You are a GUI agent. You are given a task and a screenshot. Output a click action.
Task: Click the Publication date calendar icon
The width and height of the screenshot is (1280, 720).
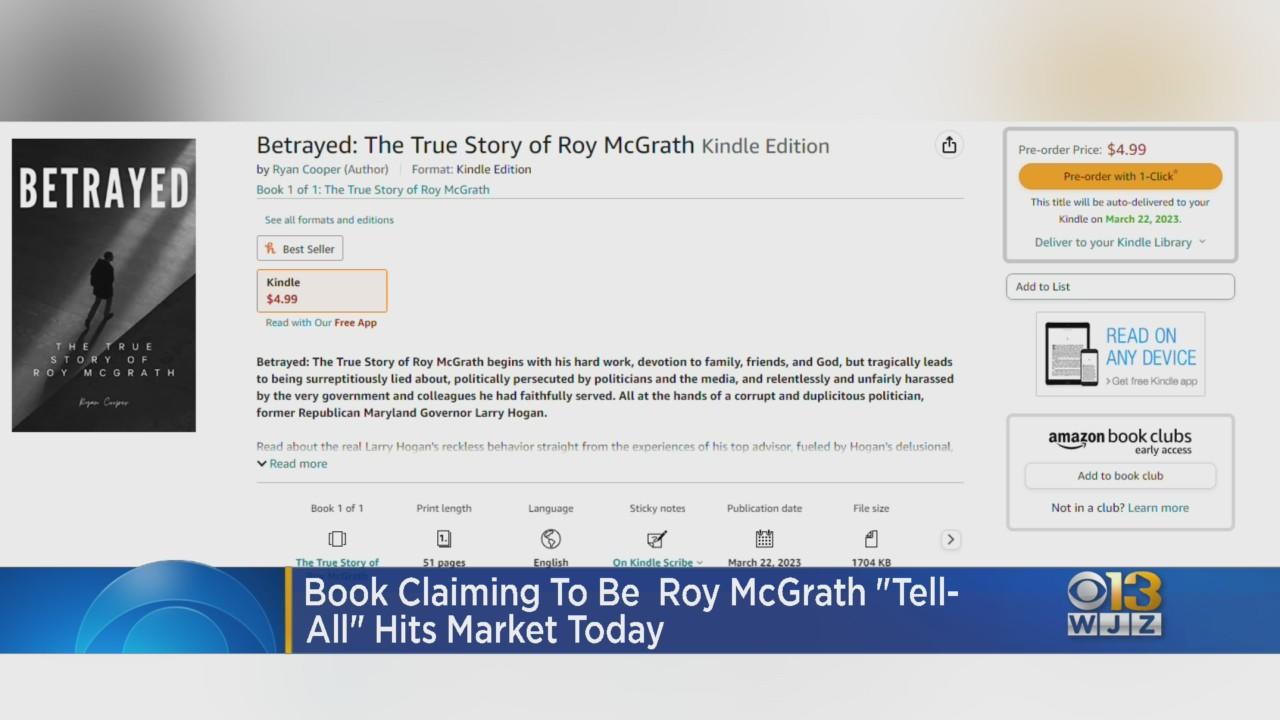(x=764, y=538)
